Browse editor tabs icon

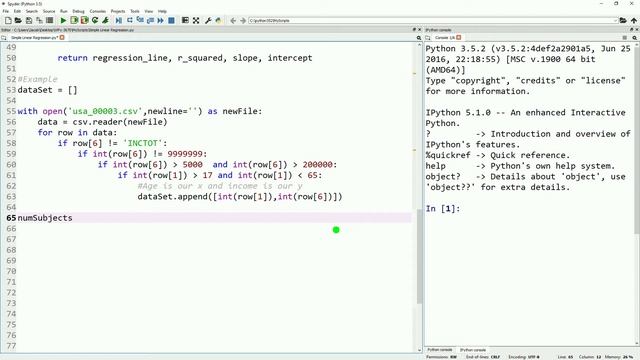pos(4,38)
